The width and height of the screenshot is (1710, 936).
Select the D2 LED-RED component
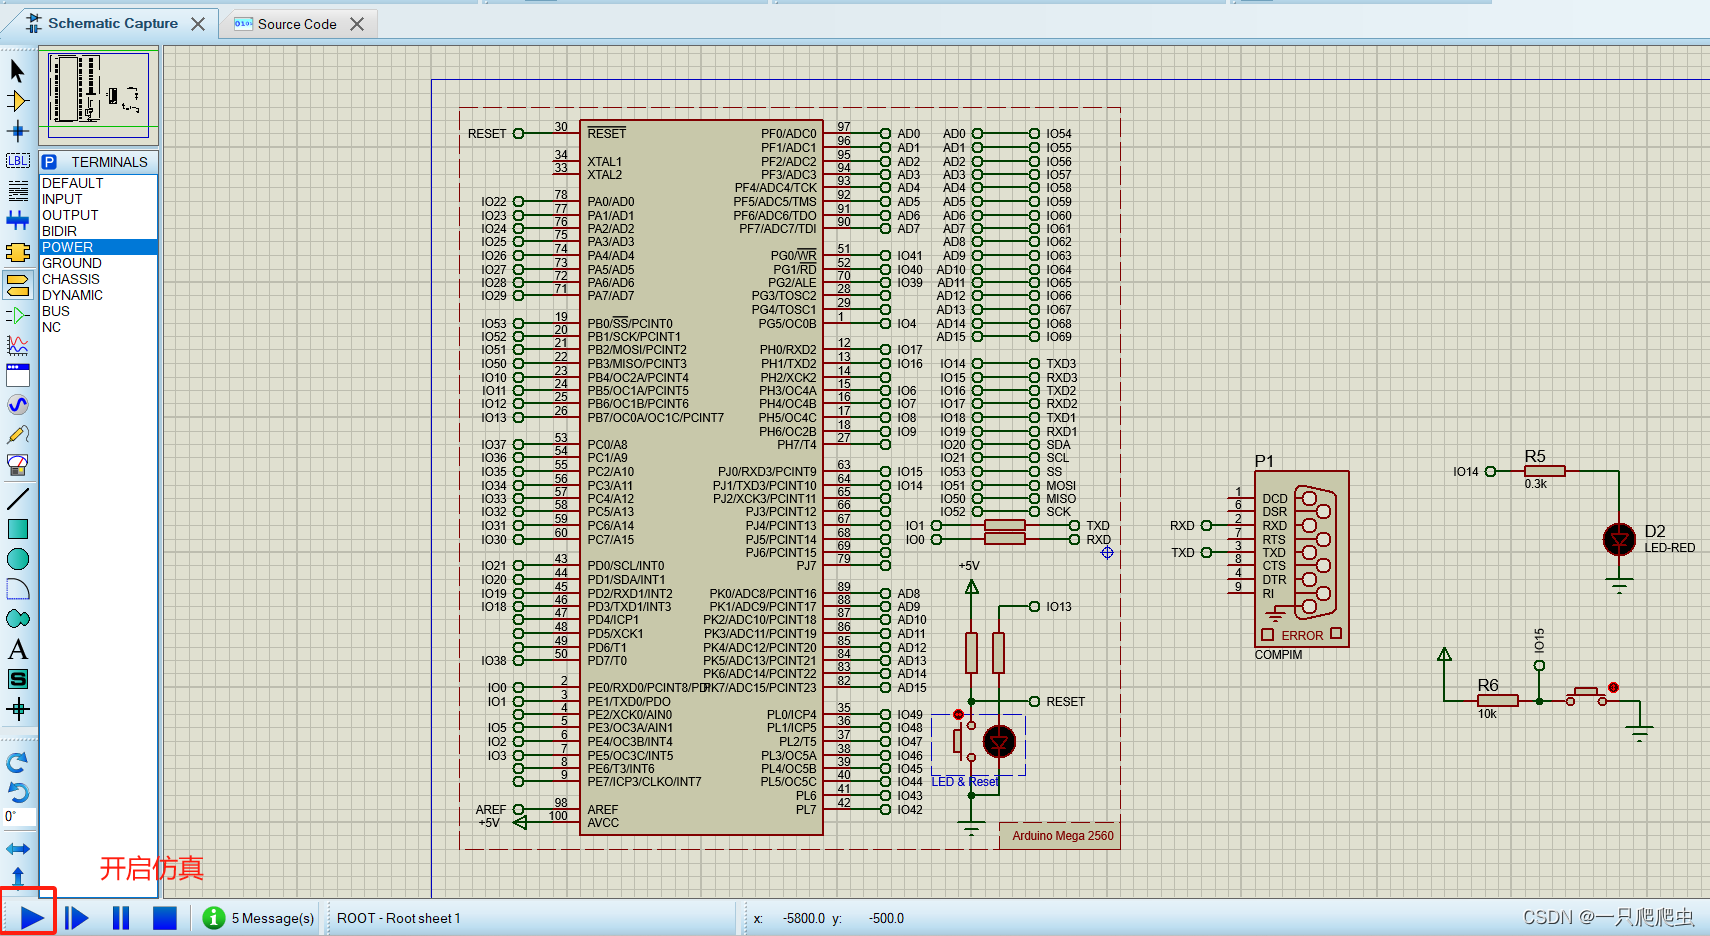tap(1619, 539)
